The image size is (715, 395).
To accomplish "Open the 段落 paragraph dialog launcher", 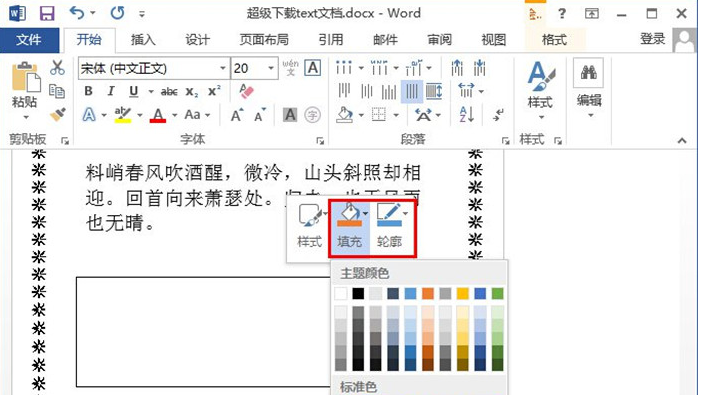I will [x=505, y=141].
